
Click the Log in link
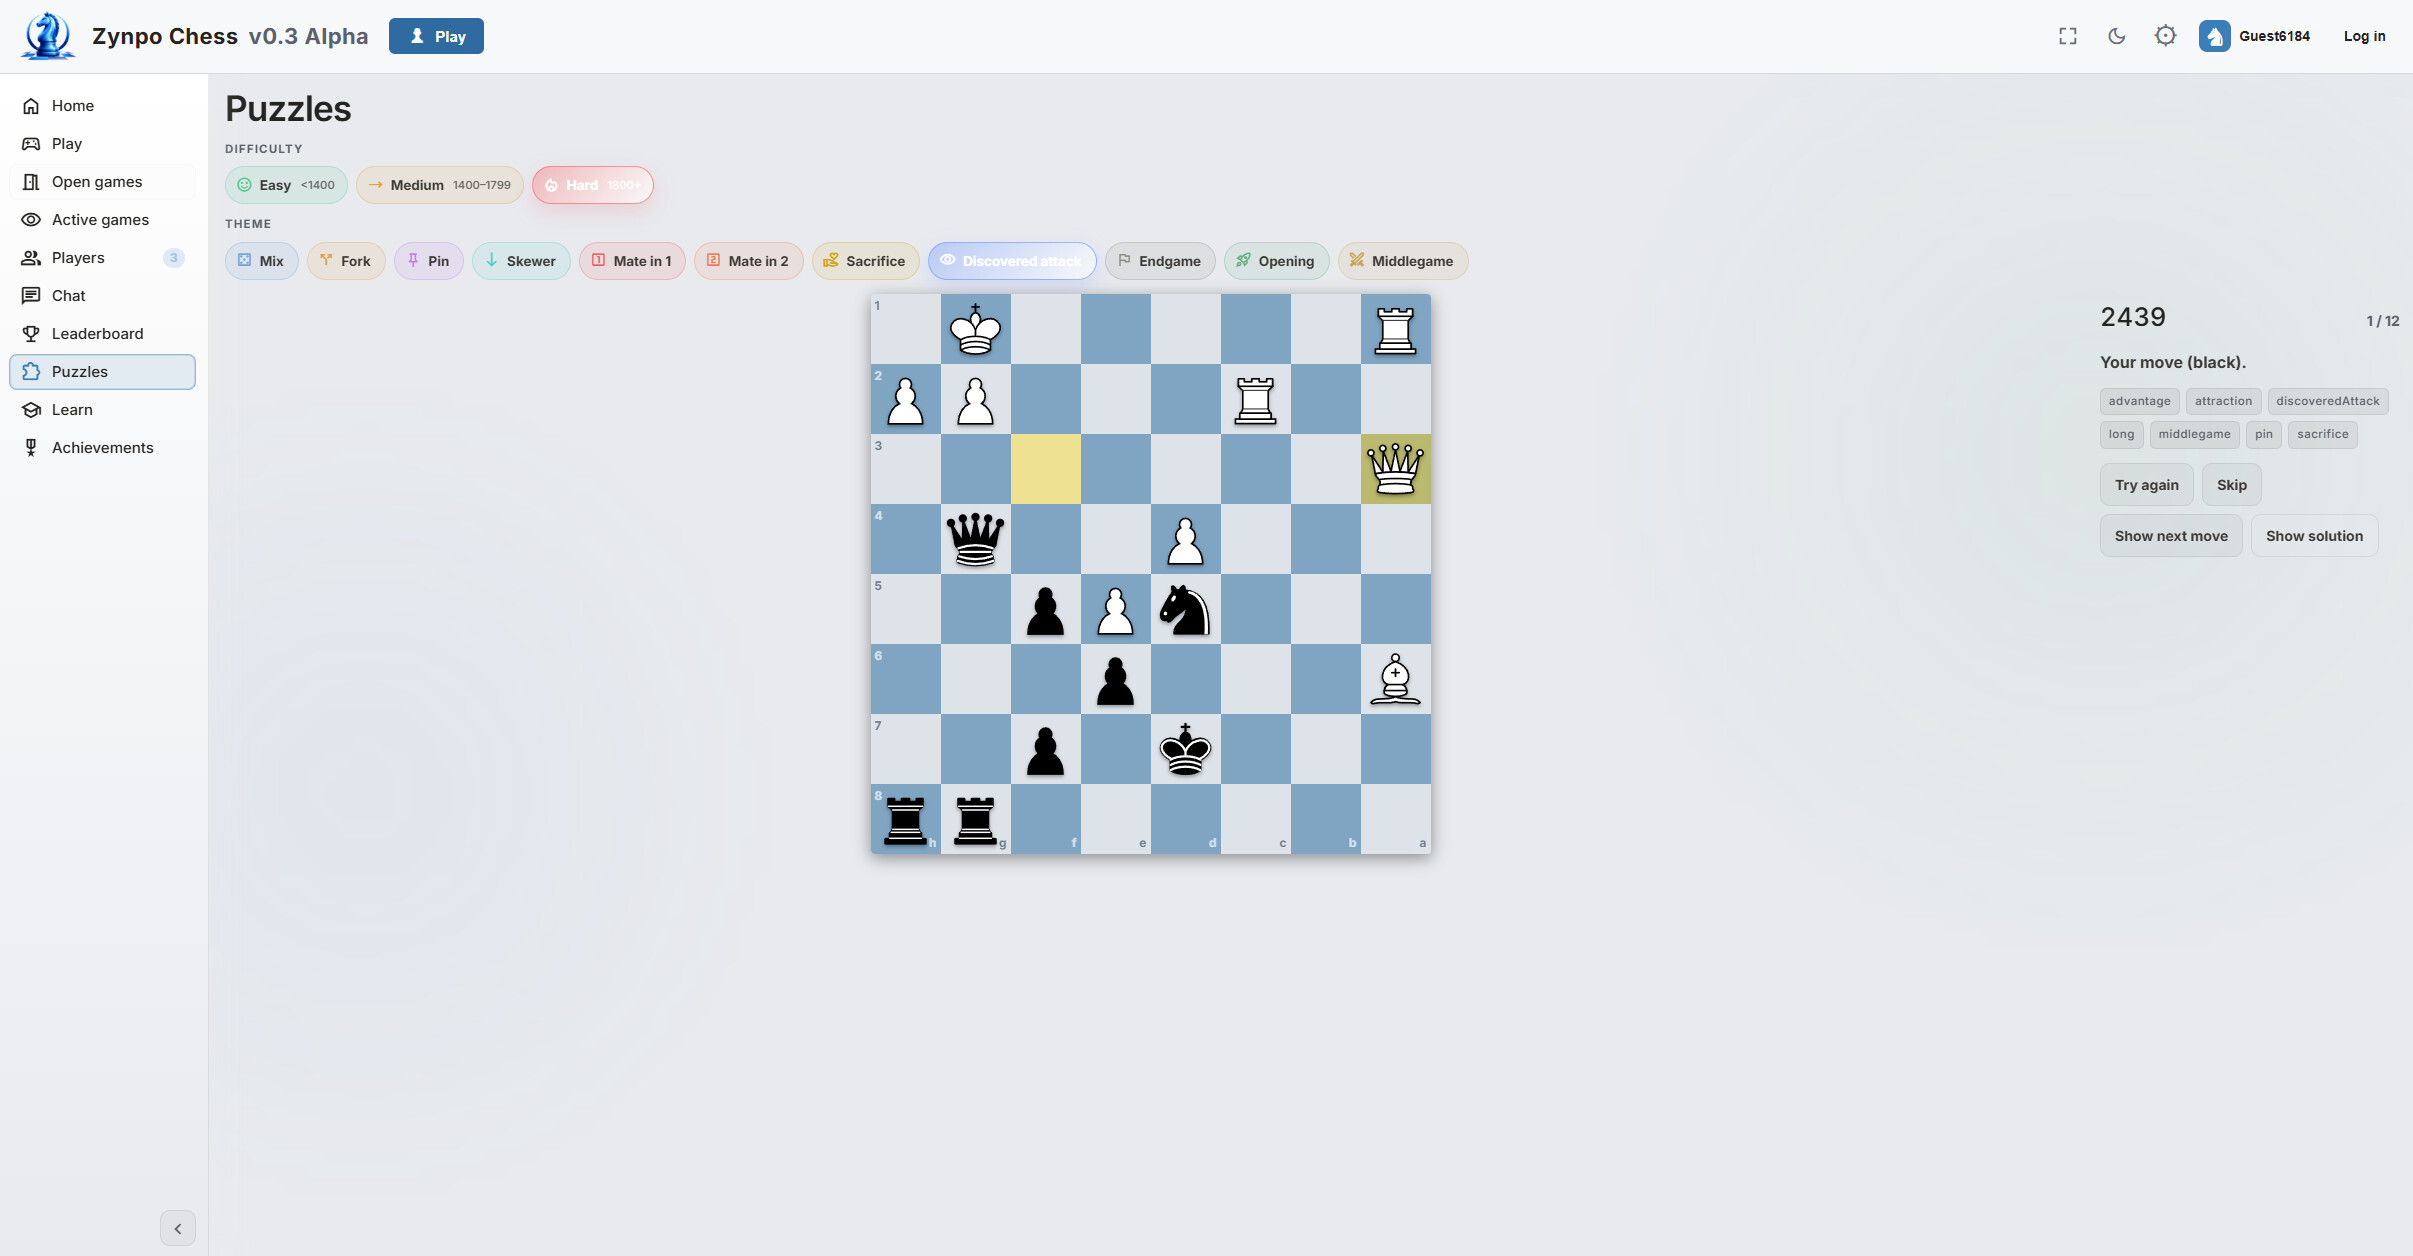coord(2364,36)
